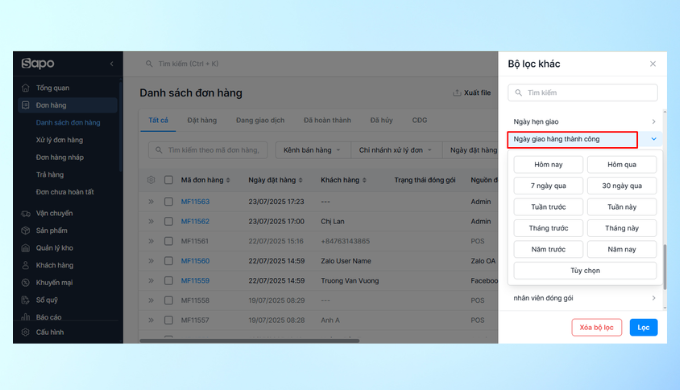Expand row details for order MF11562
Viewport: 680px width, 390px height.
tap(151, 221)
